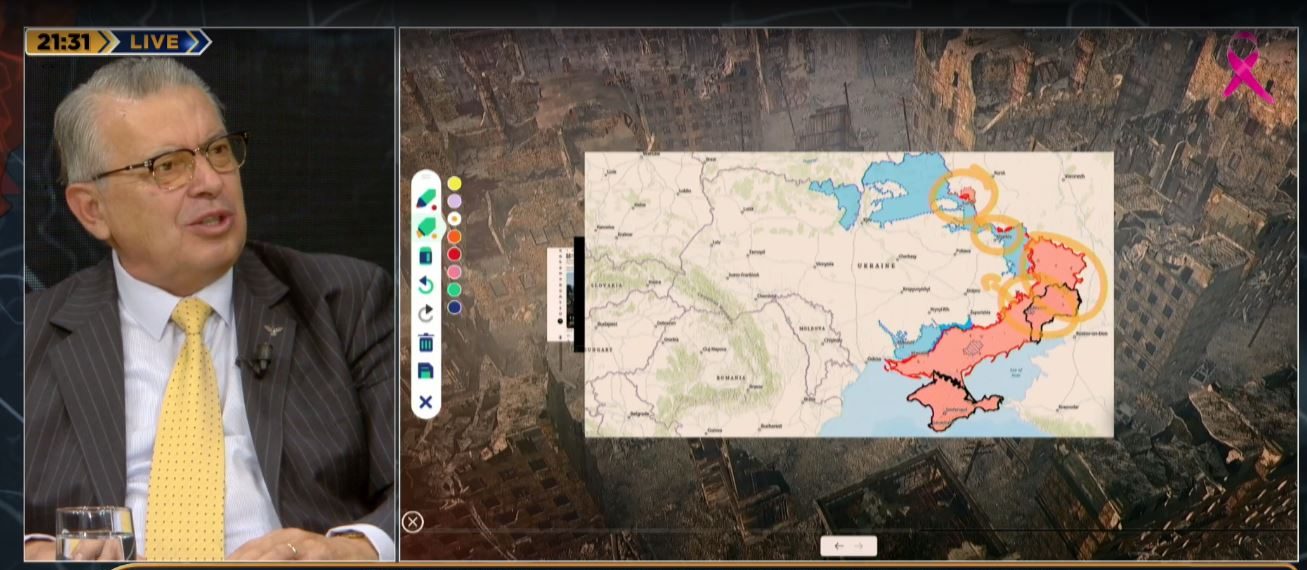The image size is (1307, 570).
Task: Pick the pink color swatch
Action: click(454, 272)
